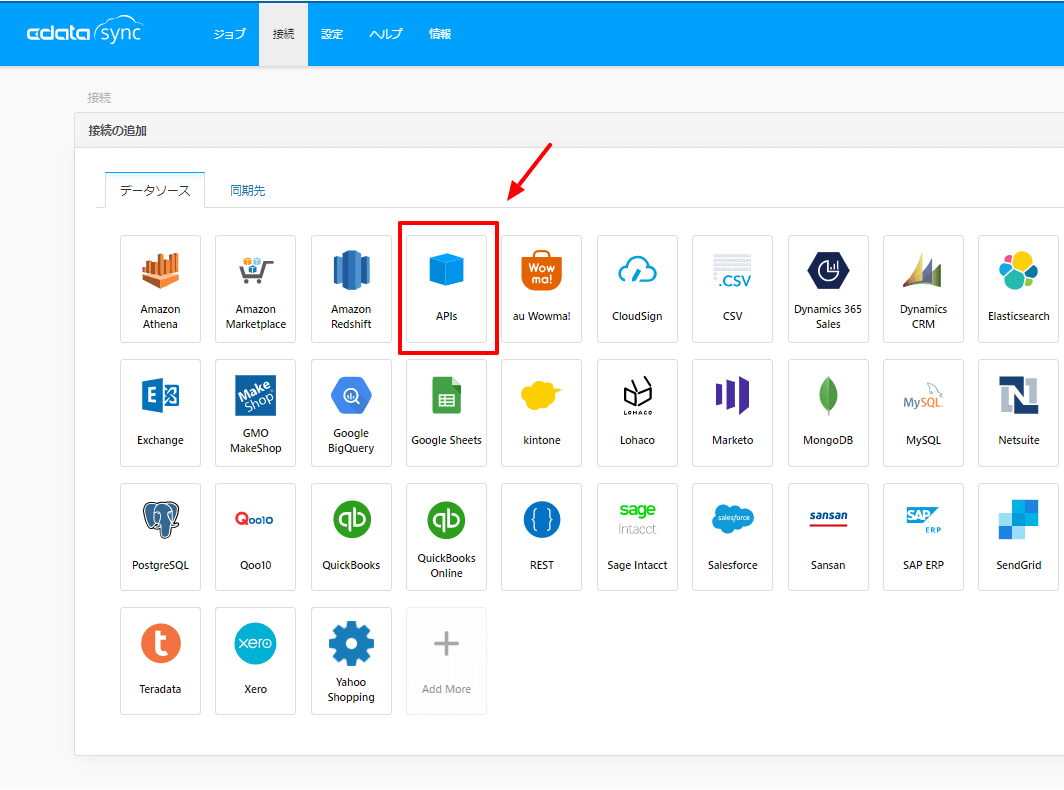The image size is (1064, 790).
Task: Choose the Amazon Marketplace data source
Action: point(256,289)
